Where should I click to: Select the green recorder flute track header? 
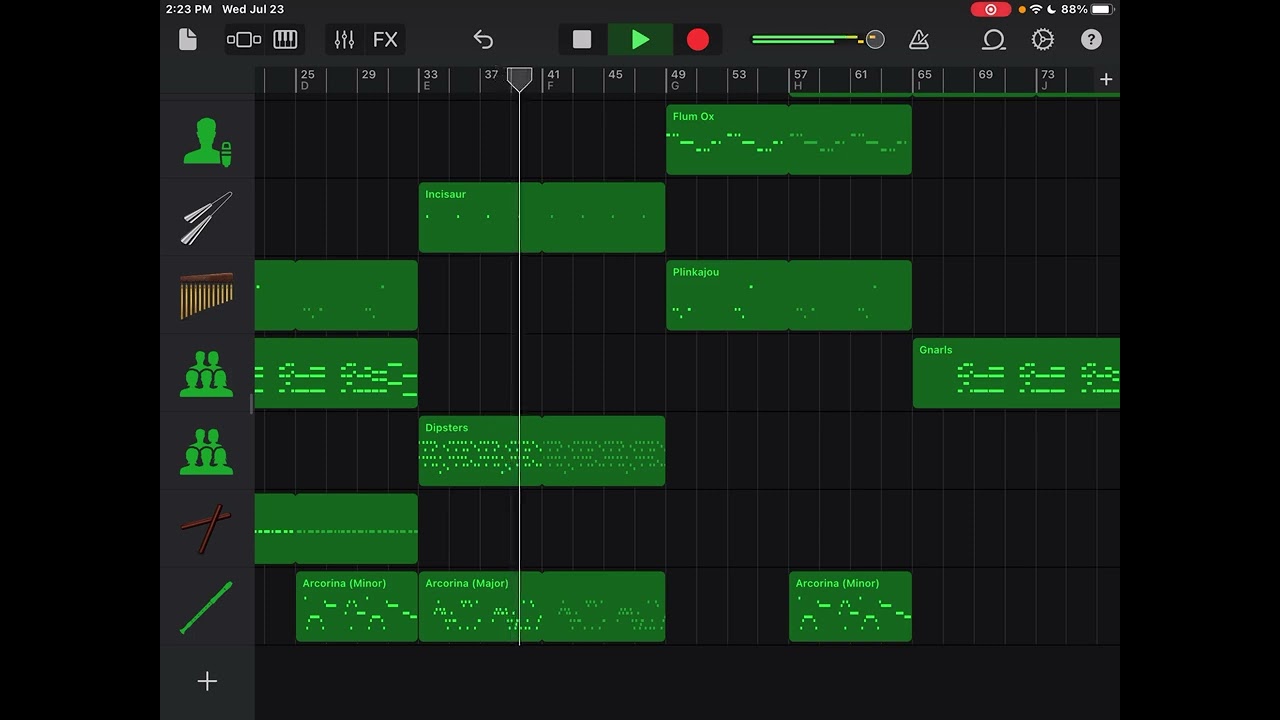click(x=207, y=607)
